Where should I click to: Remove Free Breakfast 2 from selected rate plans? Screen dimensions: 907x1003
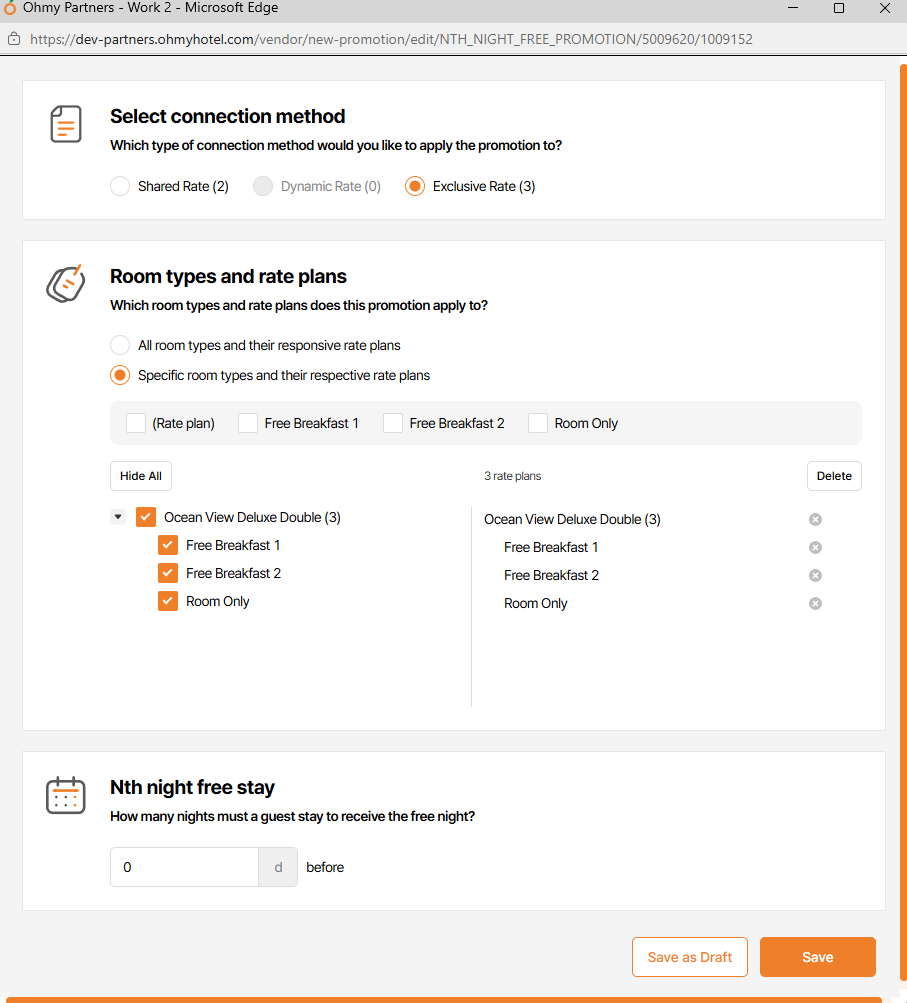point(815,575)
